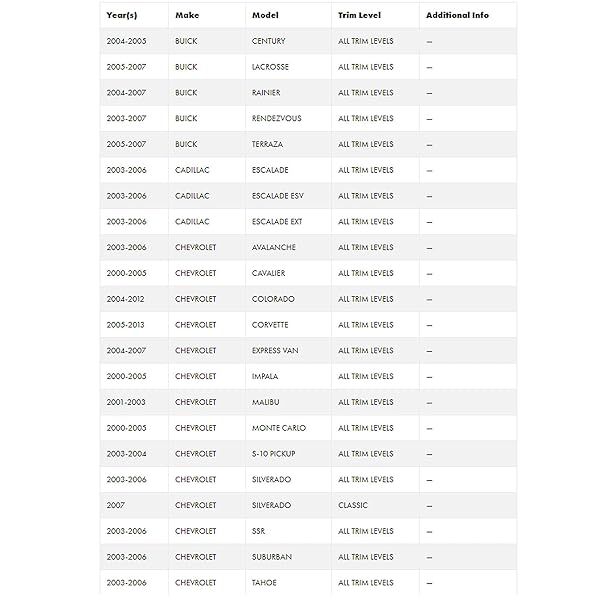Click the RENDEZVOUS model entry
The width and height of the screenshot is (600, 600).
pyautogui.click(x=277, y=119)
